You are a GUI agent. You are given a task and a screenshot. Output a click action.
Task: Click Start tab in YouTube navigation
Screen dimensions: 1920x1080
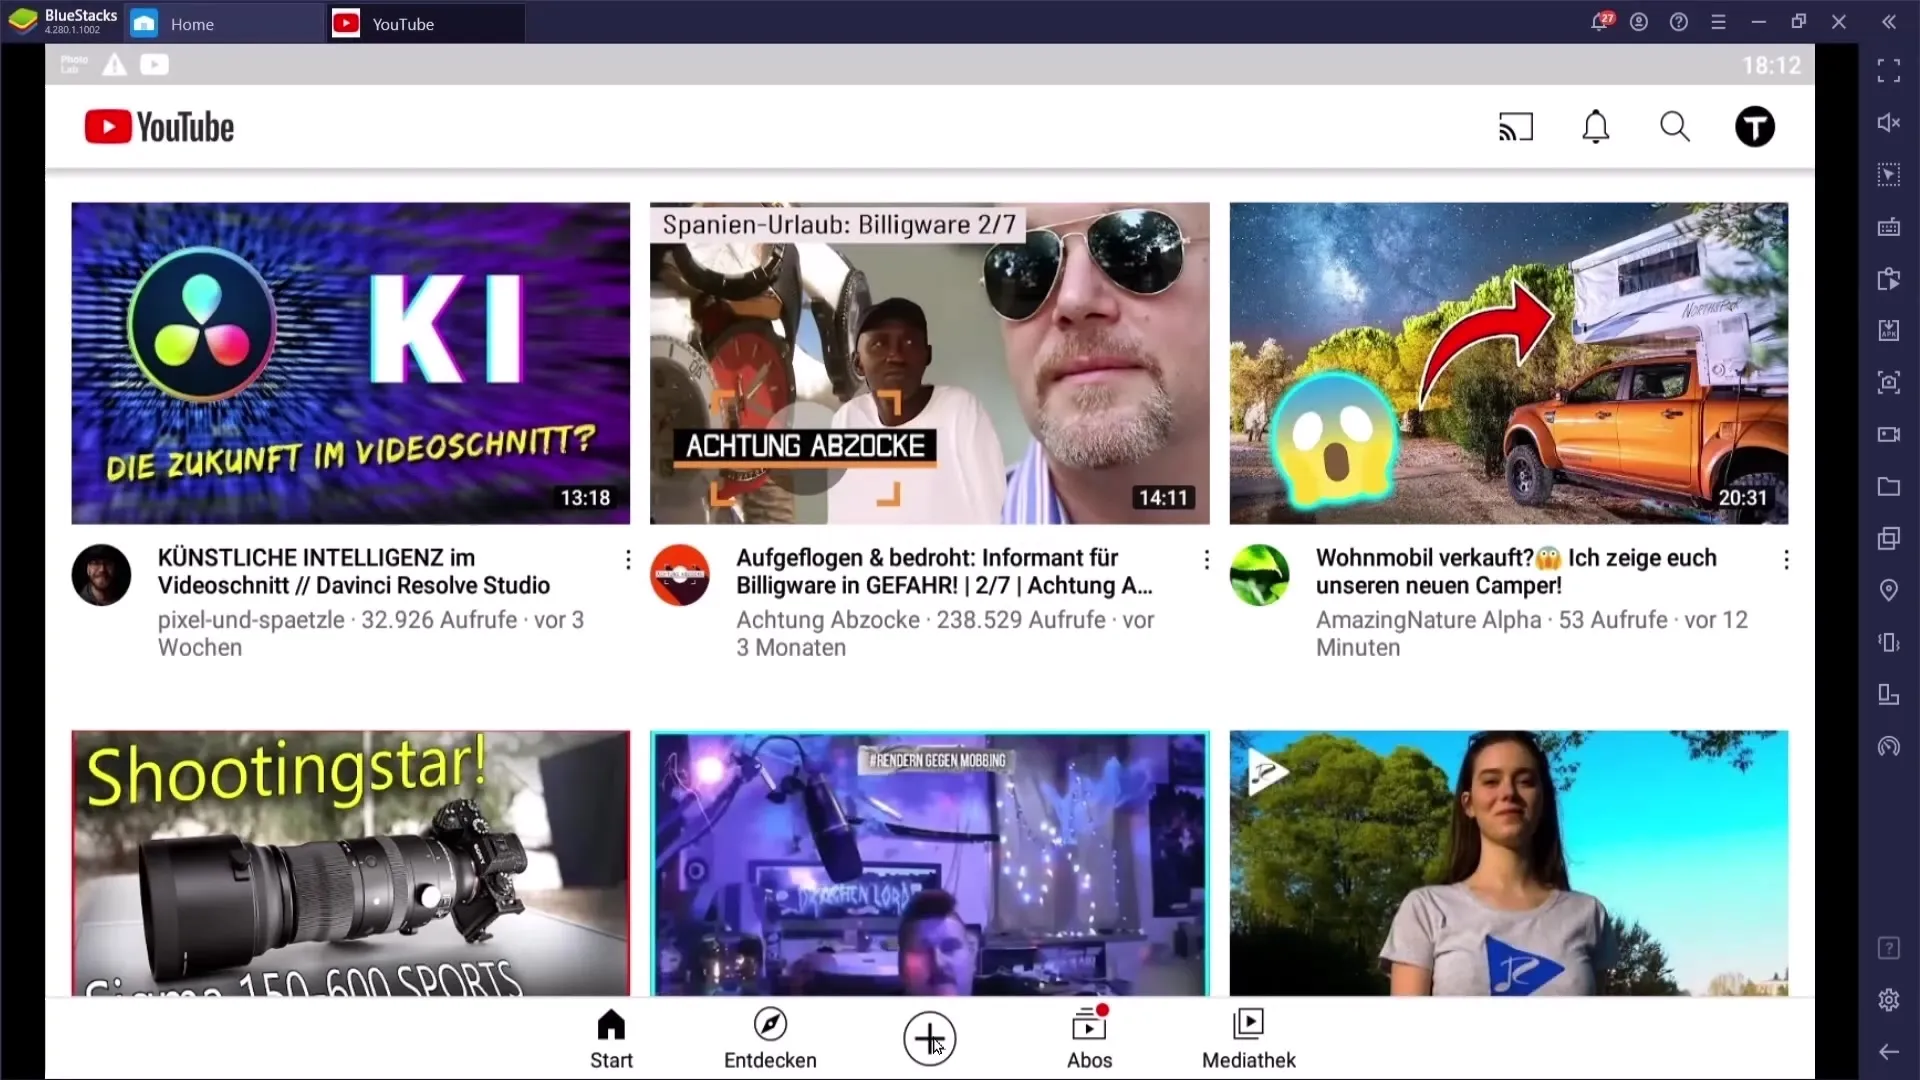pyautogui.click(x=611, y=1038)
